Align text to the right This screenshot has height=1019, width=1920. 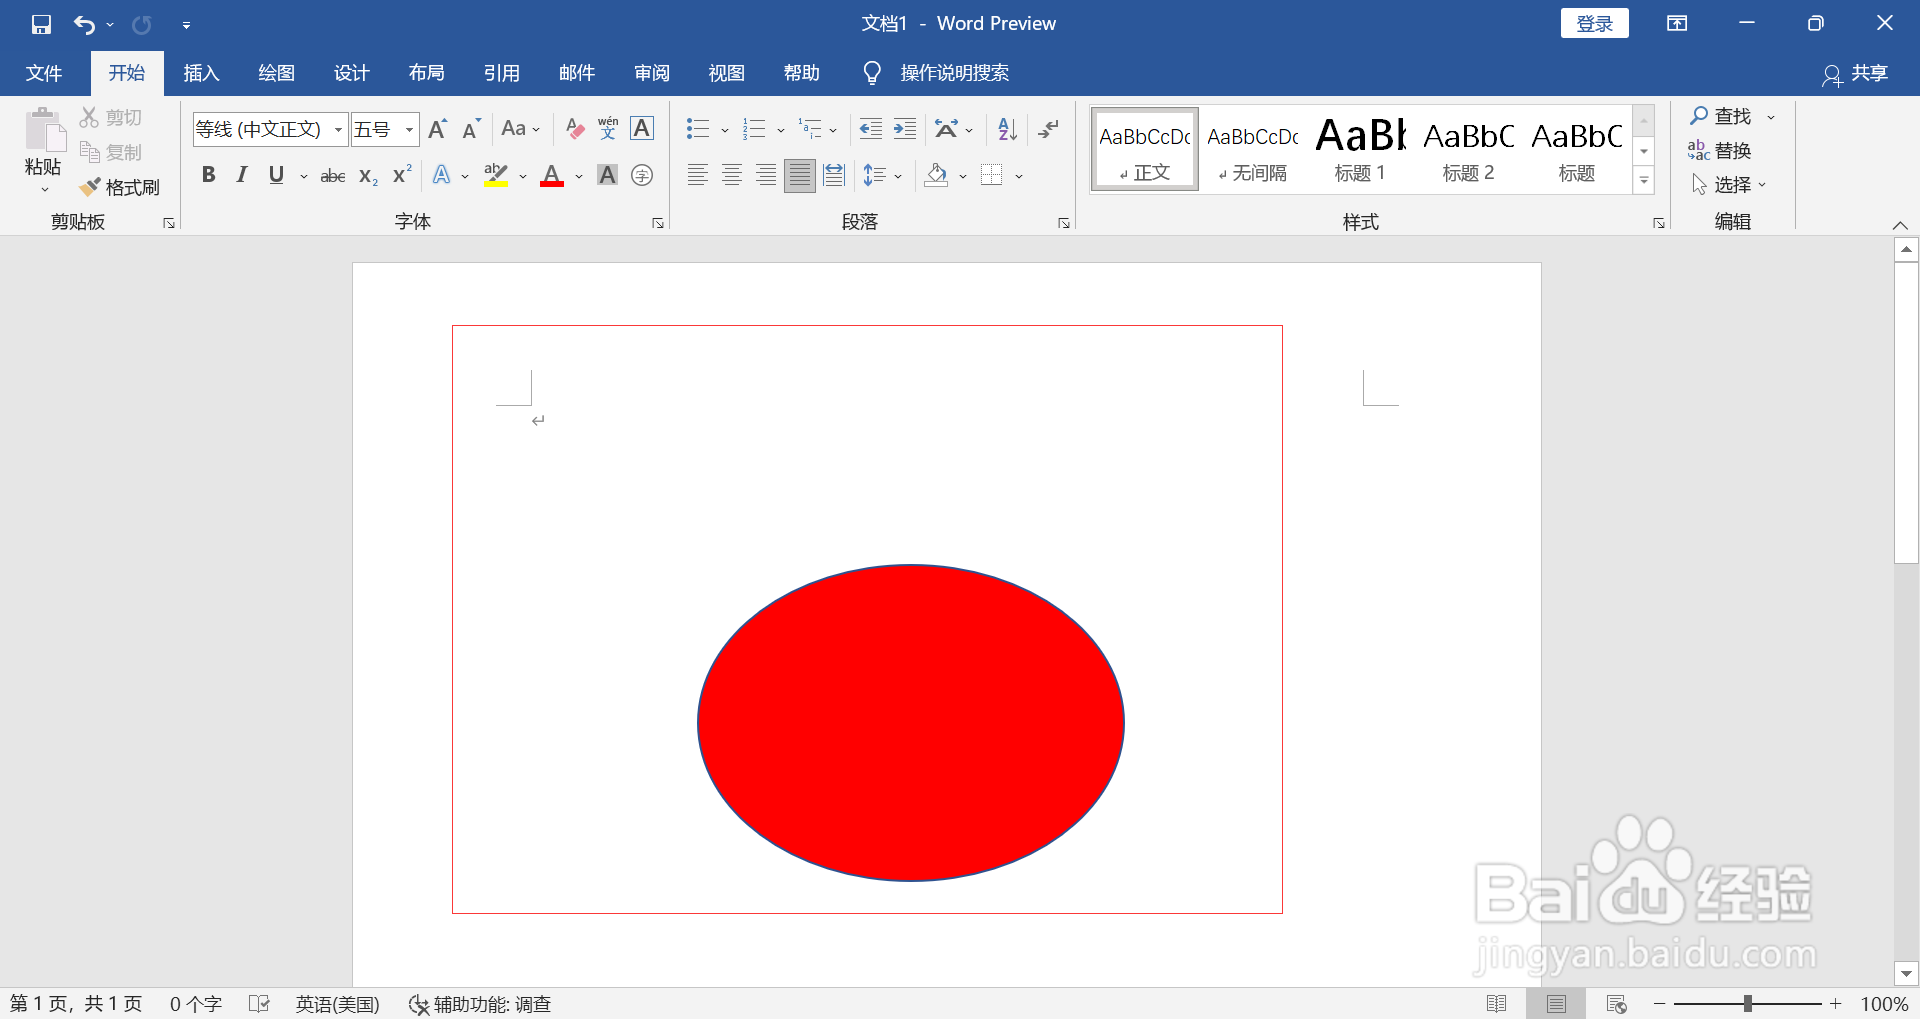tap(766, 176)
